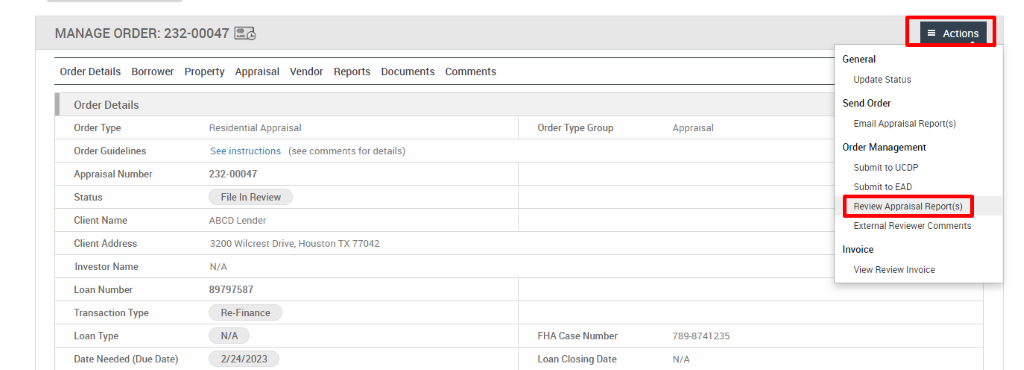Click the General heading in Actions menu
This screenshot has height=370, width=1024.
[x=859, y=59]
